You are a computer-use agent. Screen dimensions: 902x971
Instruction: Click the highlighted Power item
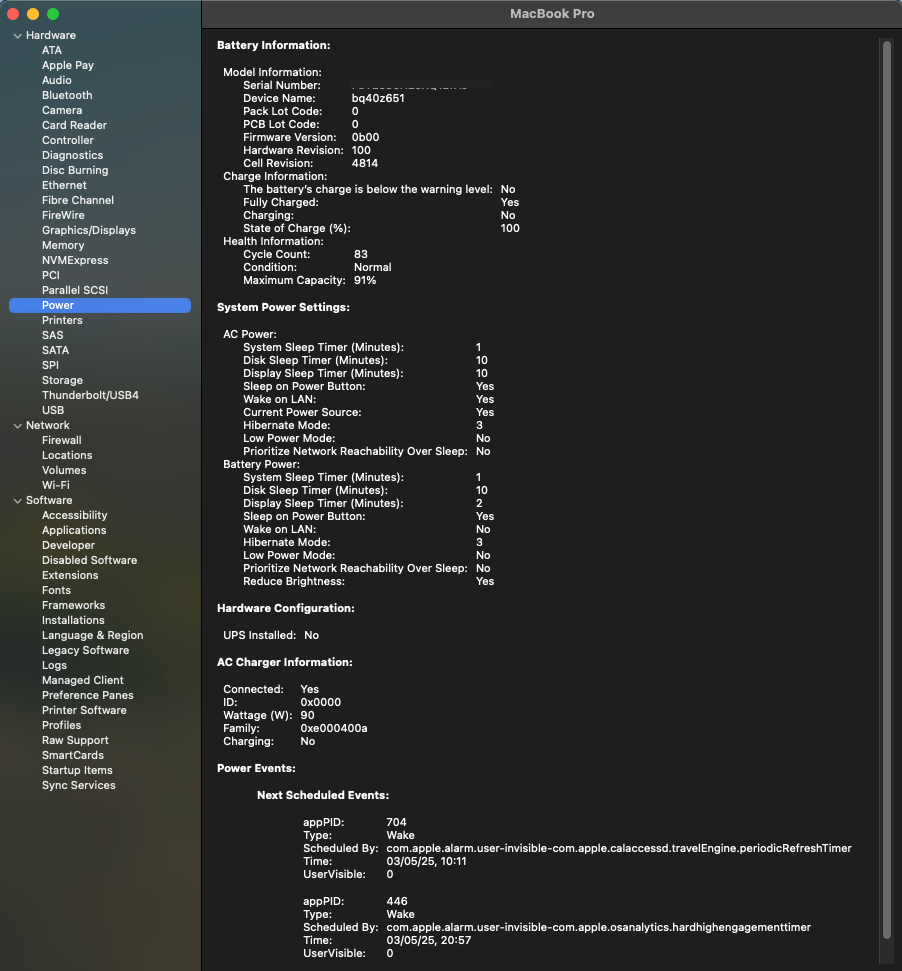(100, 305)
